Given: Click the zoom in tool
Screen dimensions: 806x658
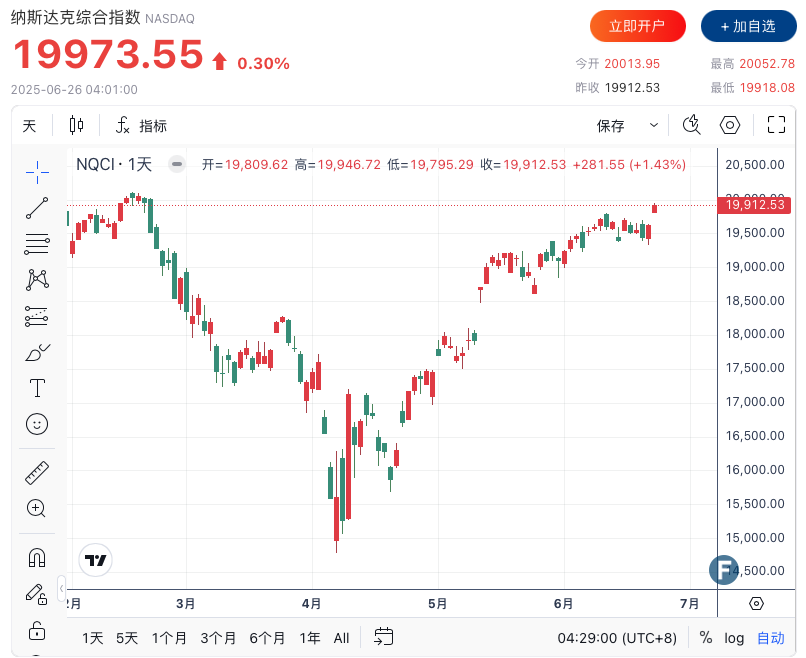Looking at the screenshot, I should tap(37, 508).
